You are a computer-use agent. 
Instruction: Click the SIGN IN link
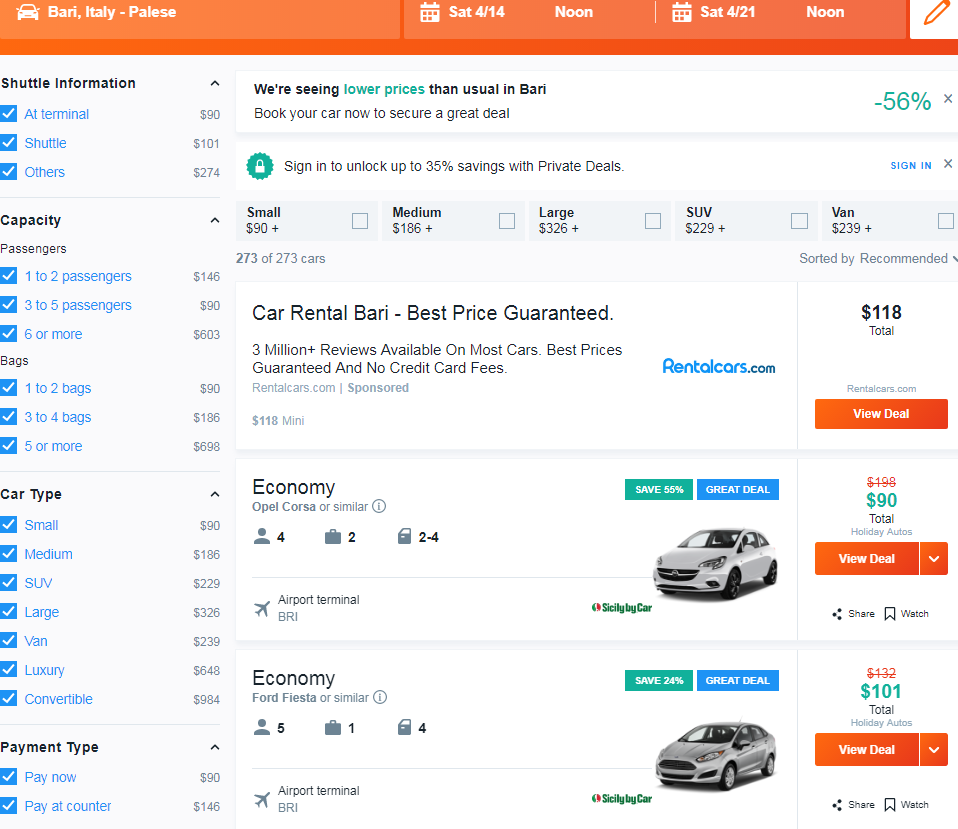pyautogui.click(x=911, y=166)
